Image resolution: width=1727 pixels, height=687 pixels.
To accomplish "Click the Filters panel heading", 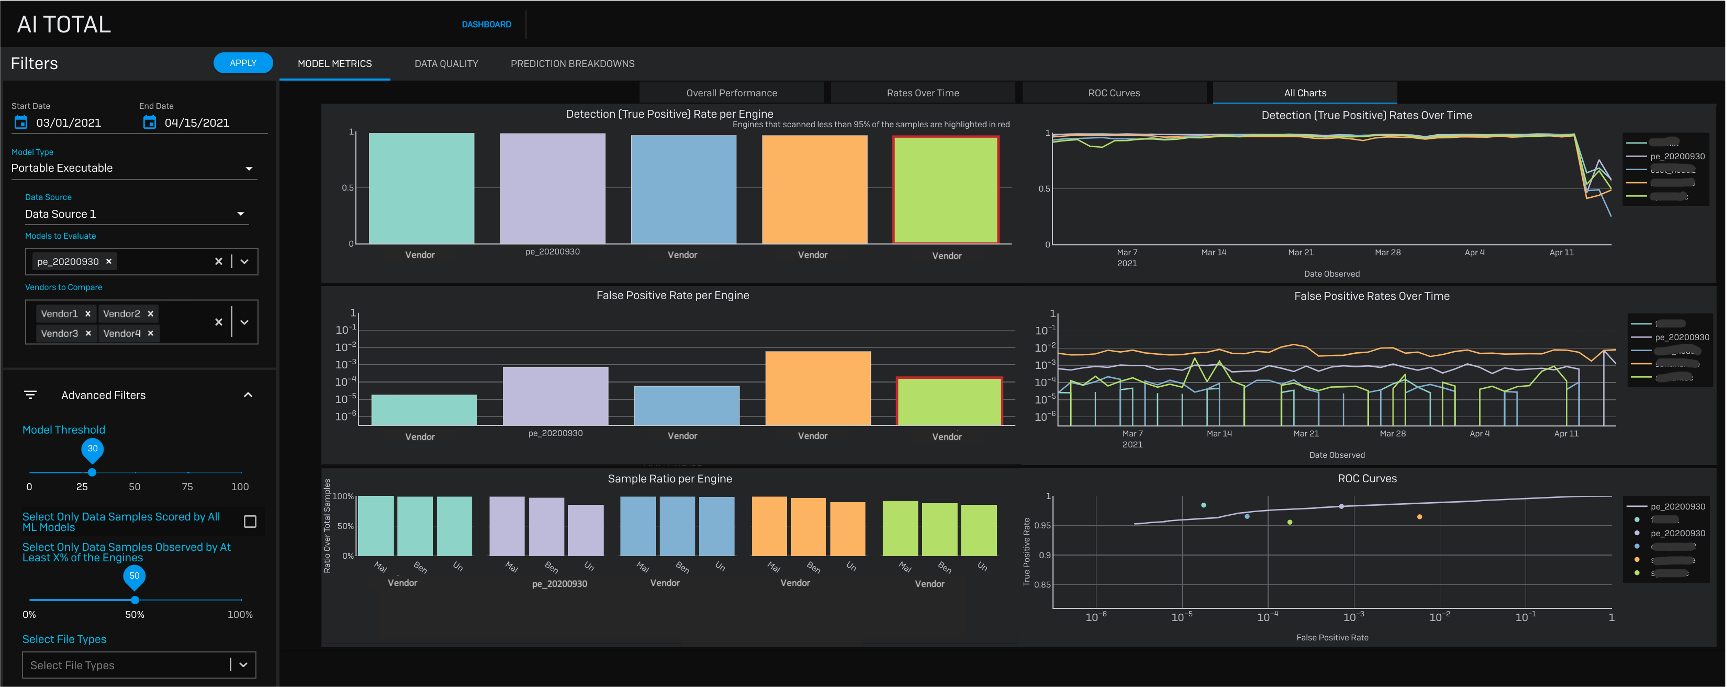I will coord(34,63).
